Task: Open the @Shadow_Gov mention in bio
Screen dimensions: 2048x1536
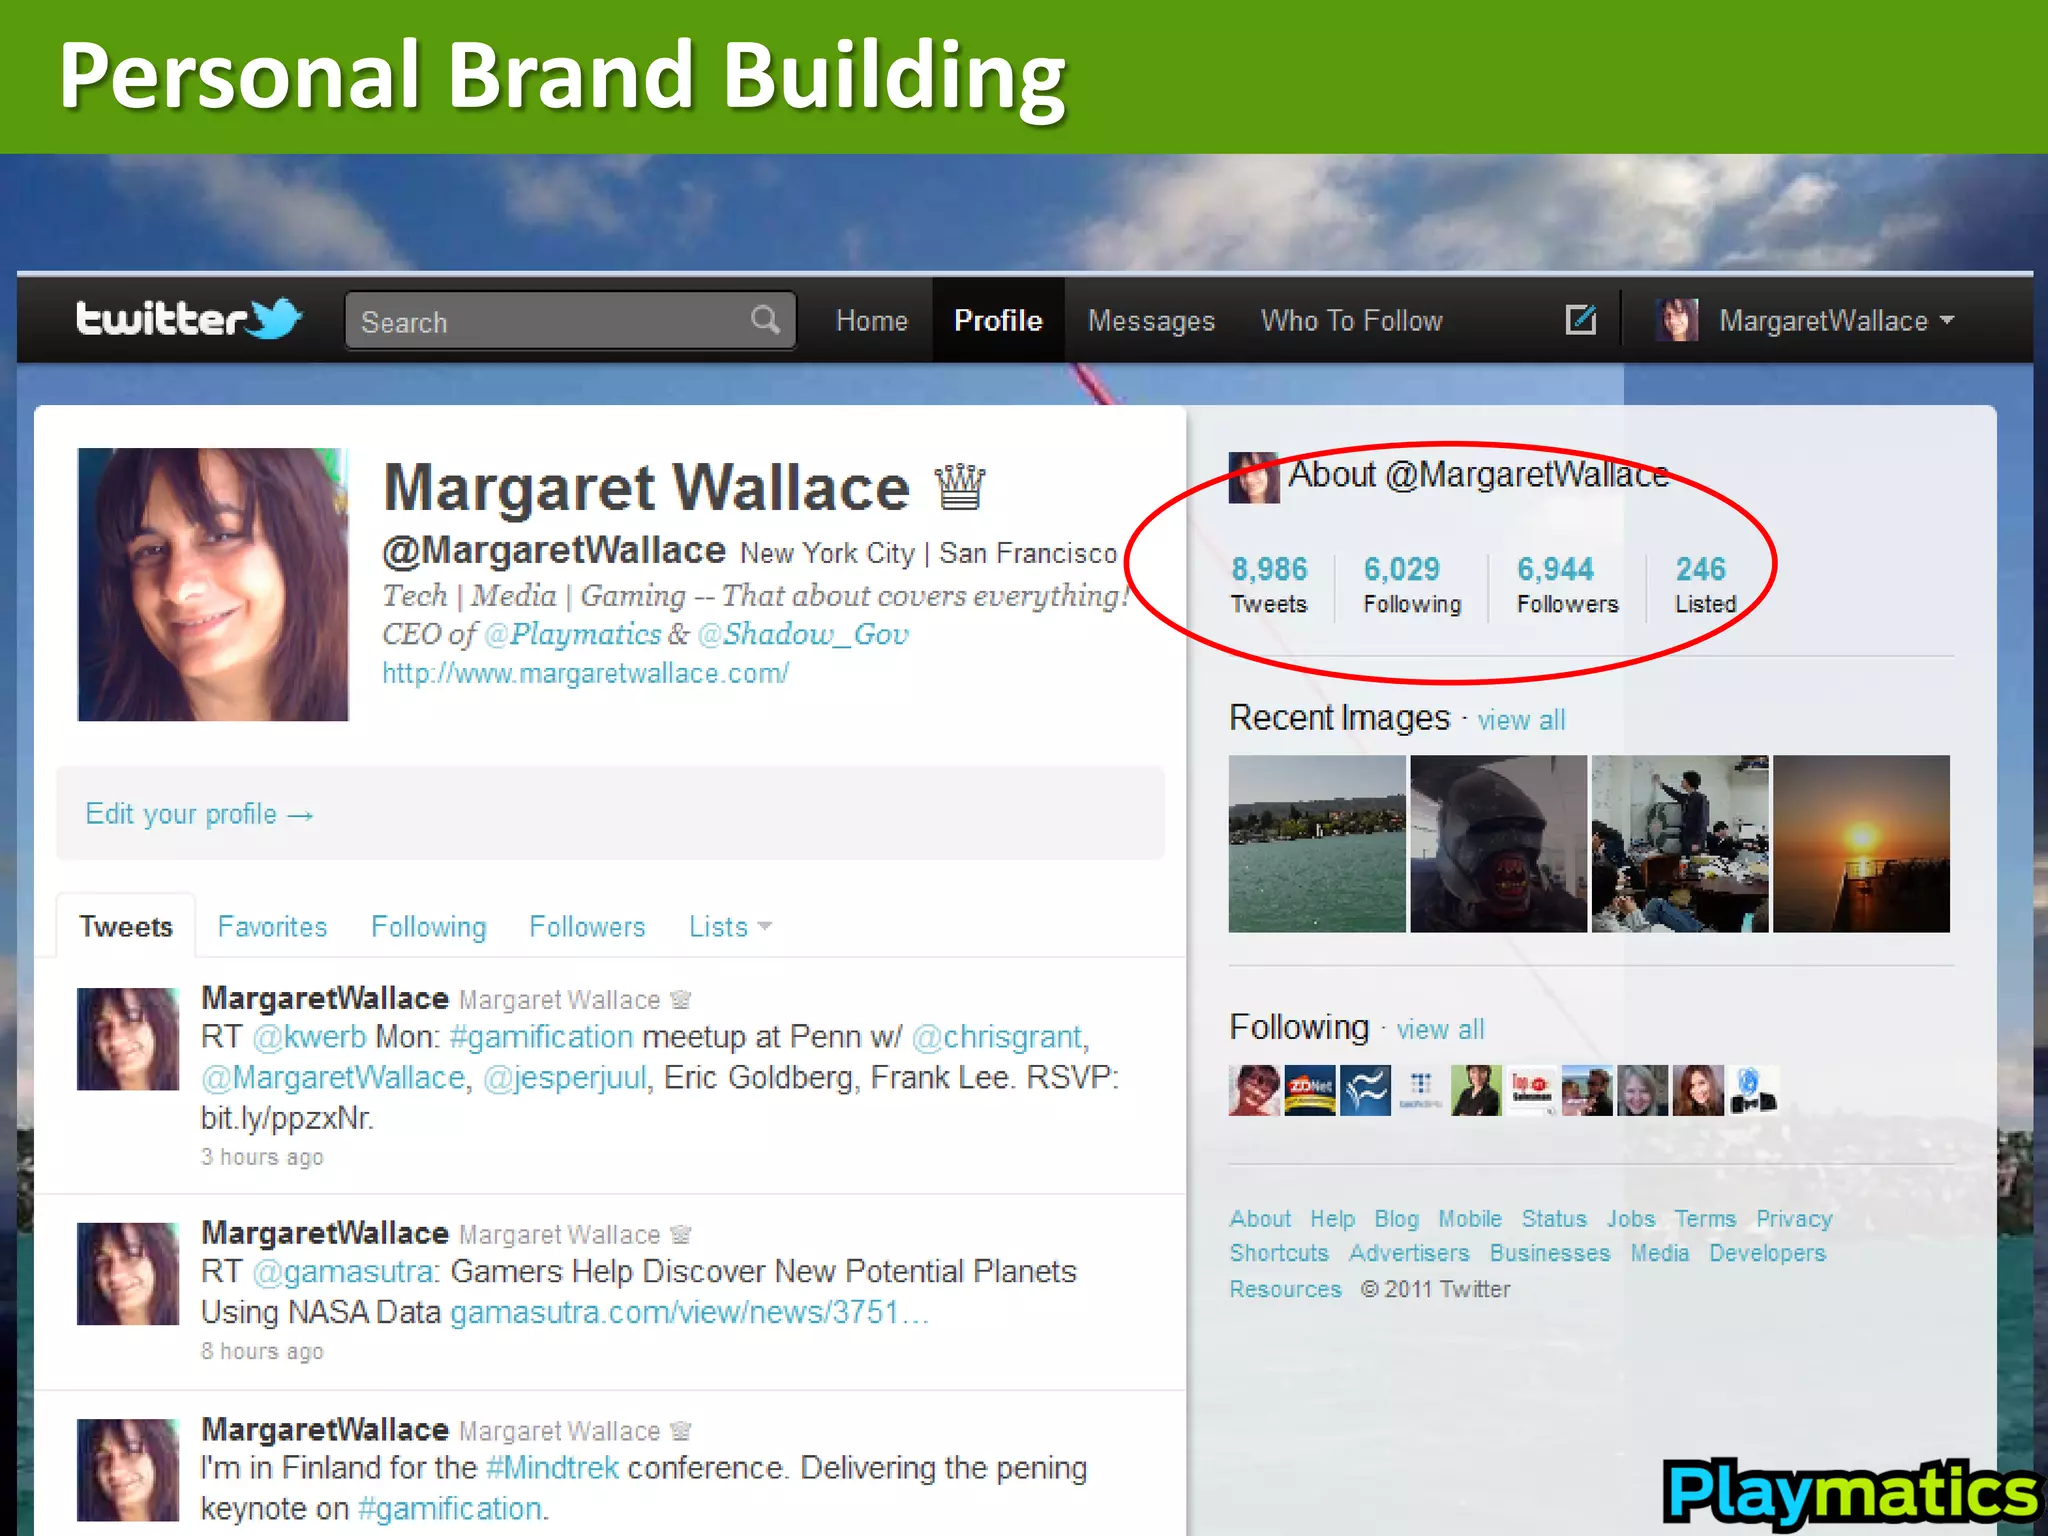Action: pos(803,634)
